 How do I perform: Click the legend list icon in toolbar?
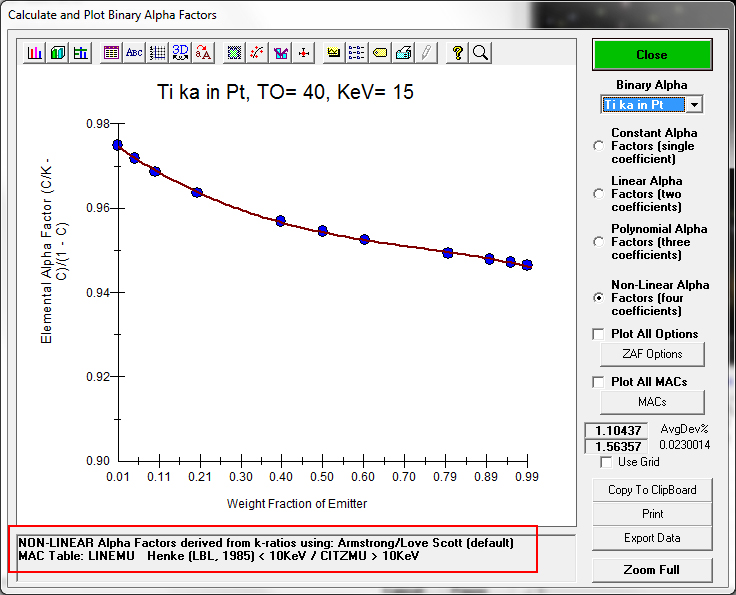tap(357, 53)
